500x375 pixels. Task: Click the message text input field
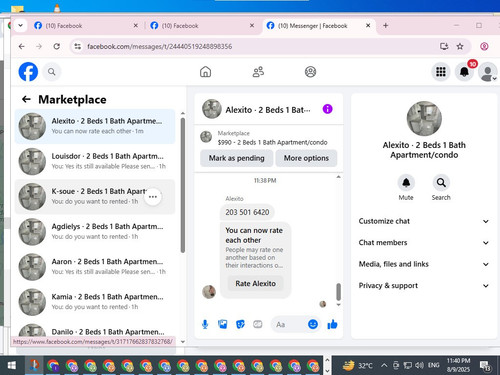click(288, 324)
